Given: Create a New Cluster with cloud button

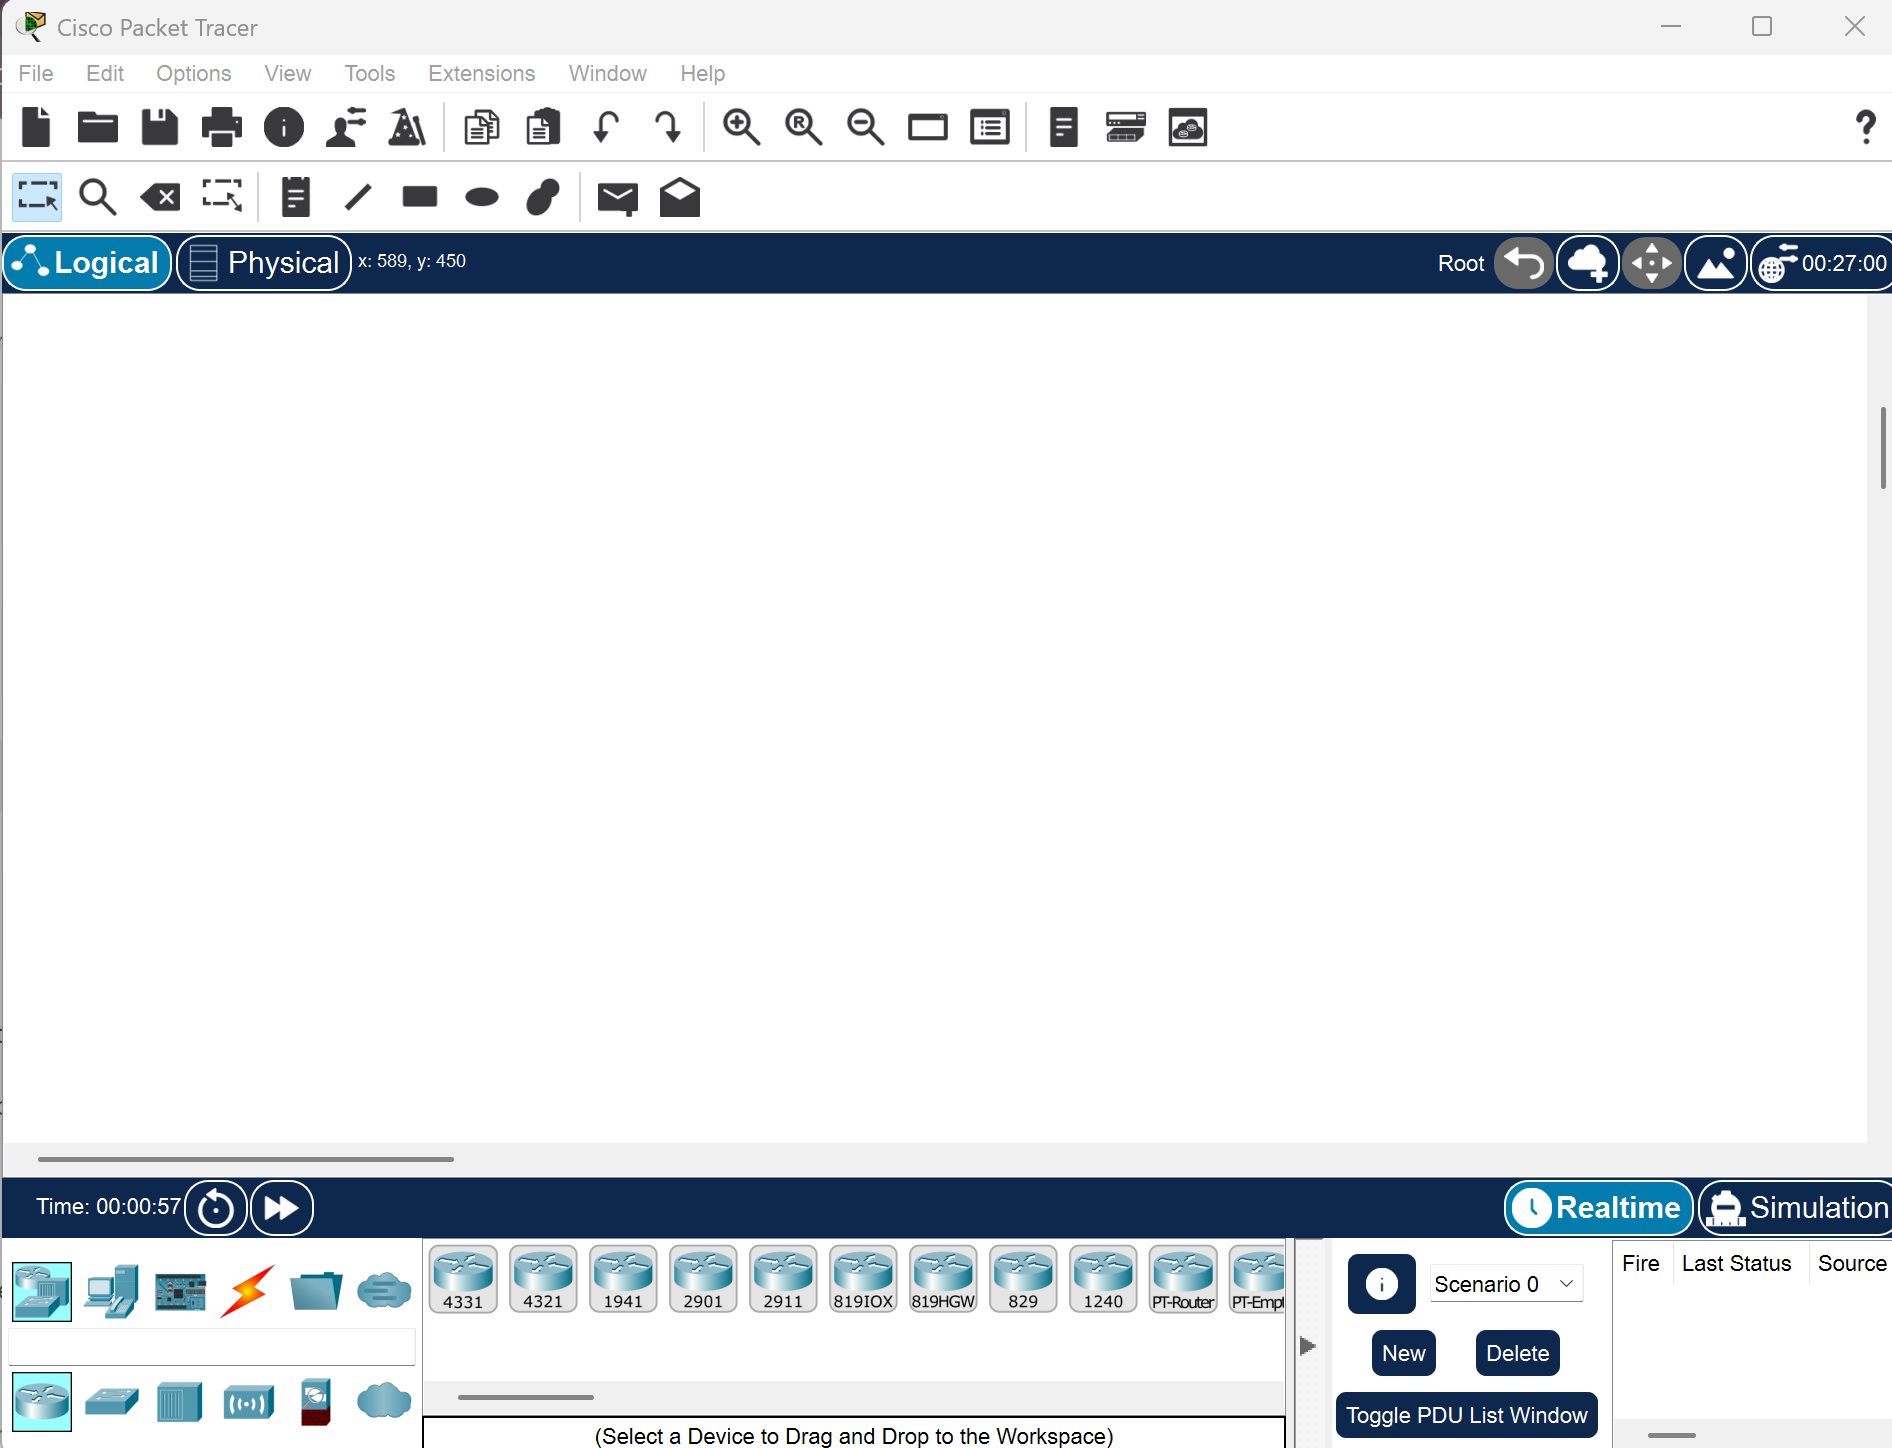Looking at the screenshot, I should tap(1588, 263).
